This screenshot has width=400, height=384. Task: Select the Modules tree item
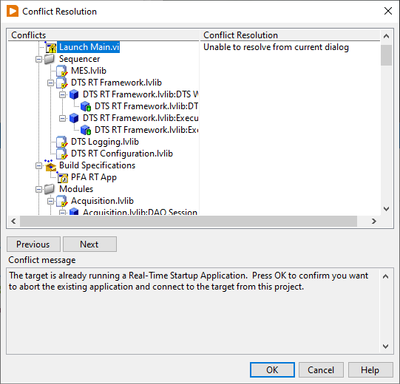76,189
